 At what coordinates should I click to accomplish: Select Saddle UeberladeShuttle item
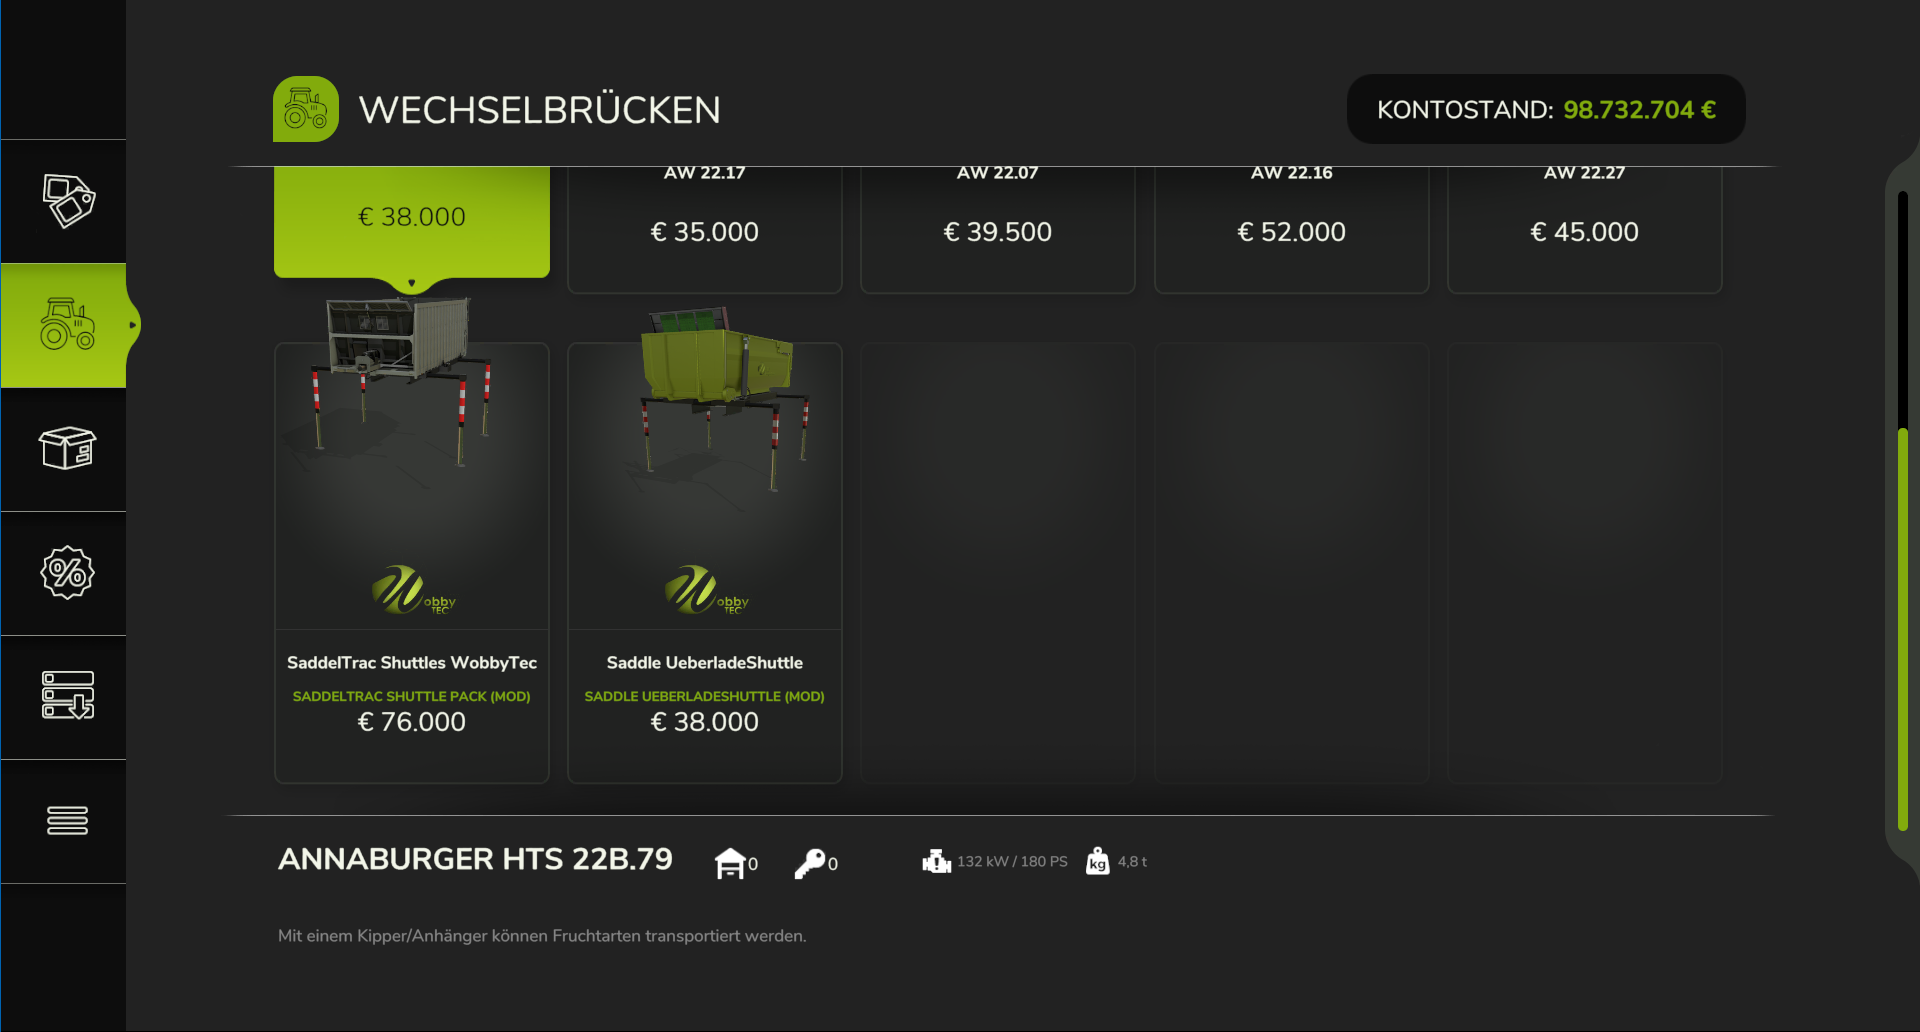pos(705,563)
